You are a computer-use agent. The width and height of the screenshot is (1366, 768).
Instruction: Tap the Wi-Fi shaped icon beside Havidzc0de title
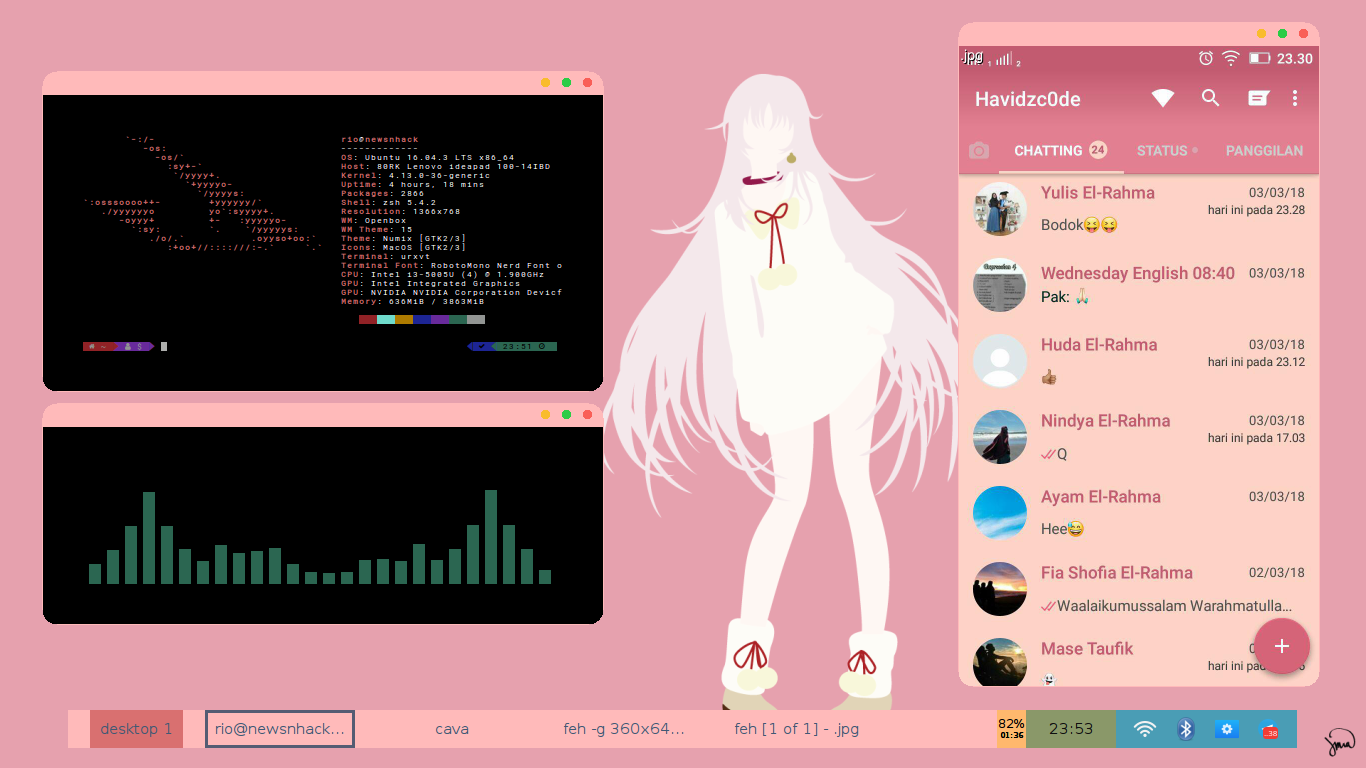(x=1162, y=98)
